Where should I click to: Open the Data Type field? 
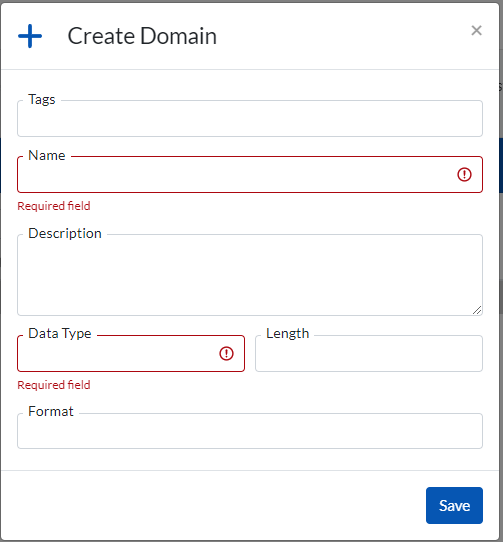pos(131,353)
